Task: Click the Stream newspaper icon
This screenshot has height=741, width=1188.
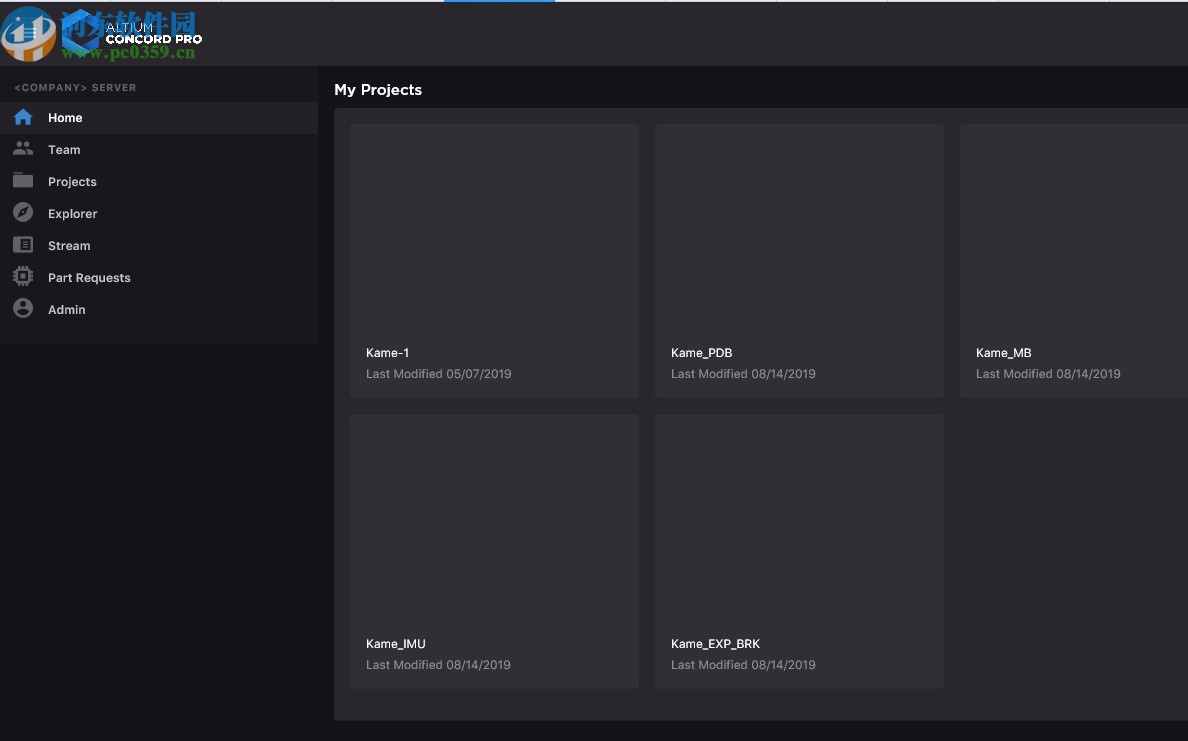Action: click(23, 245)
